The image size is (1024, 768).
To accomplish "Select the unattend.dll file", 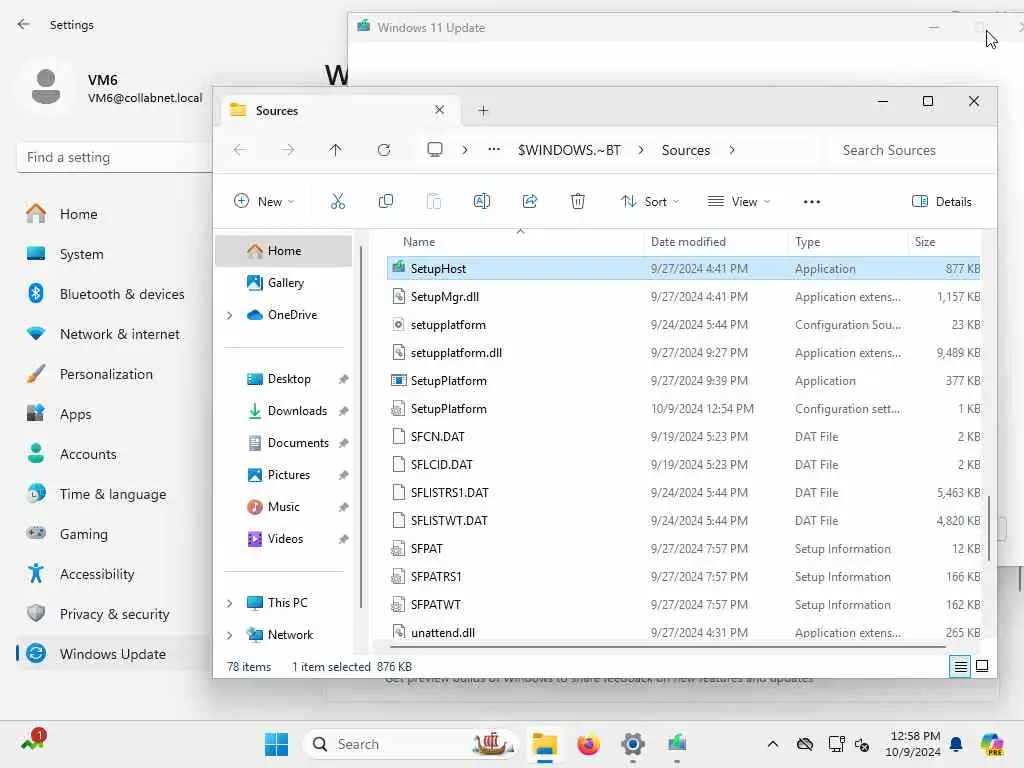I will pyautogui.click(x=684, y=632).
